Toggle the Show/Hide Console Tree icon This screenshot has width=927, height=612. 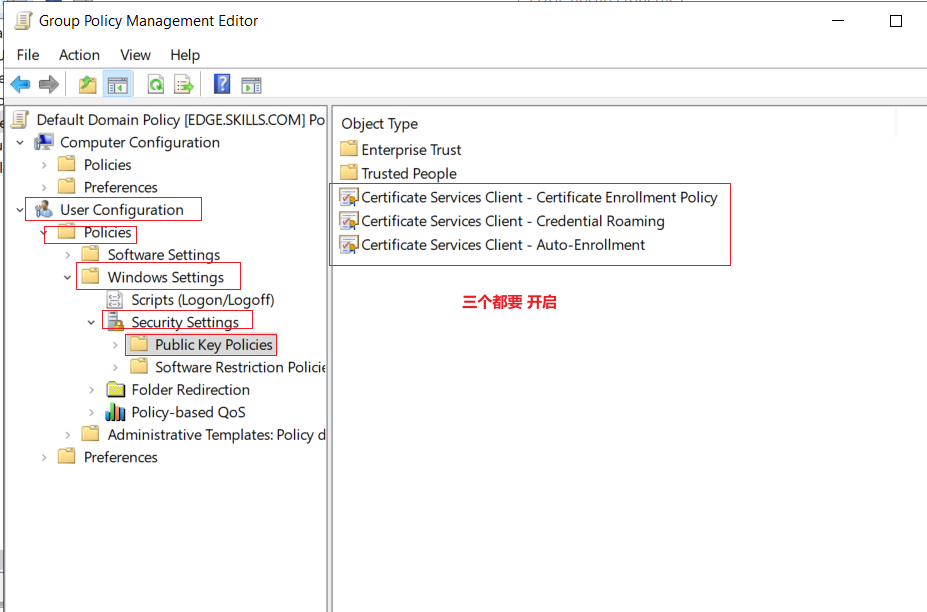(x=118, y=85)
